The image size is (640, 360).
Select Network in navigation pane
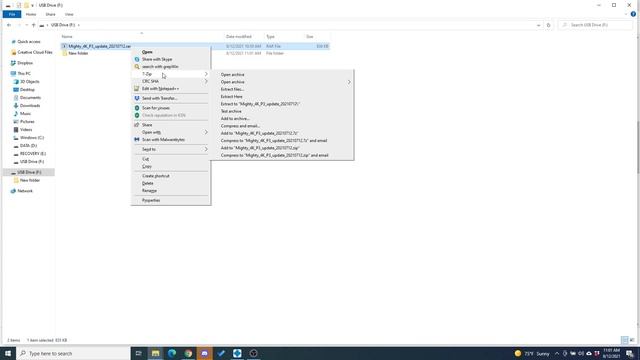click(25, 191)
